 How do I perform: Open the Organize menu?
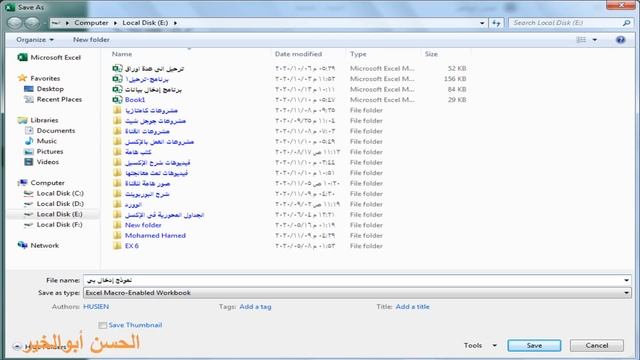tap(35, 40)
